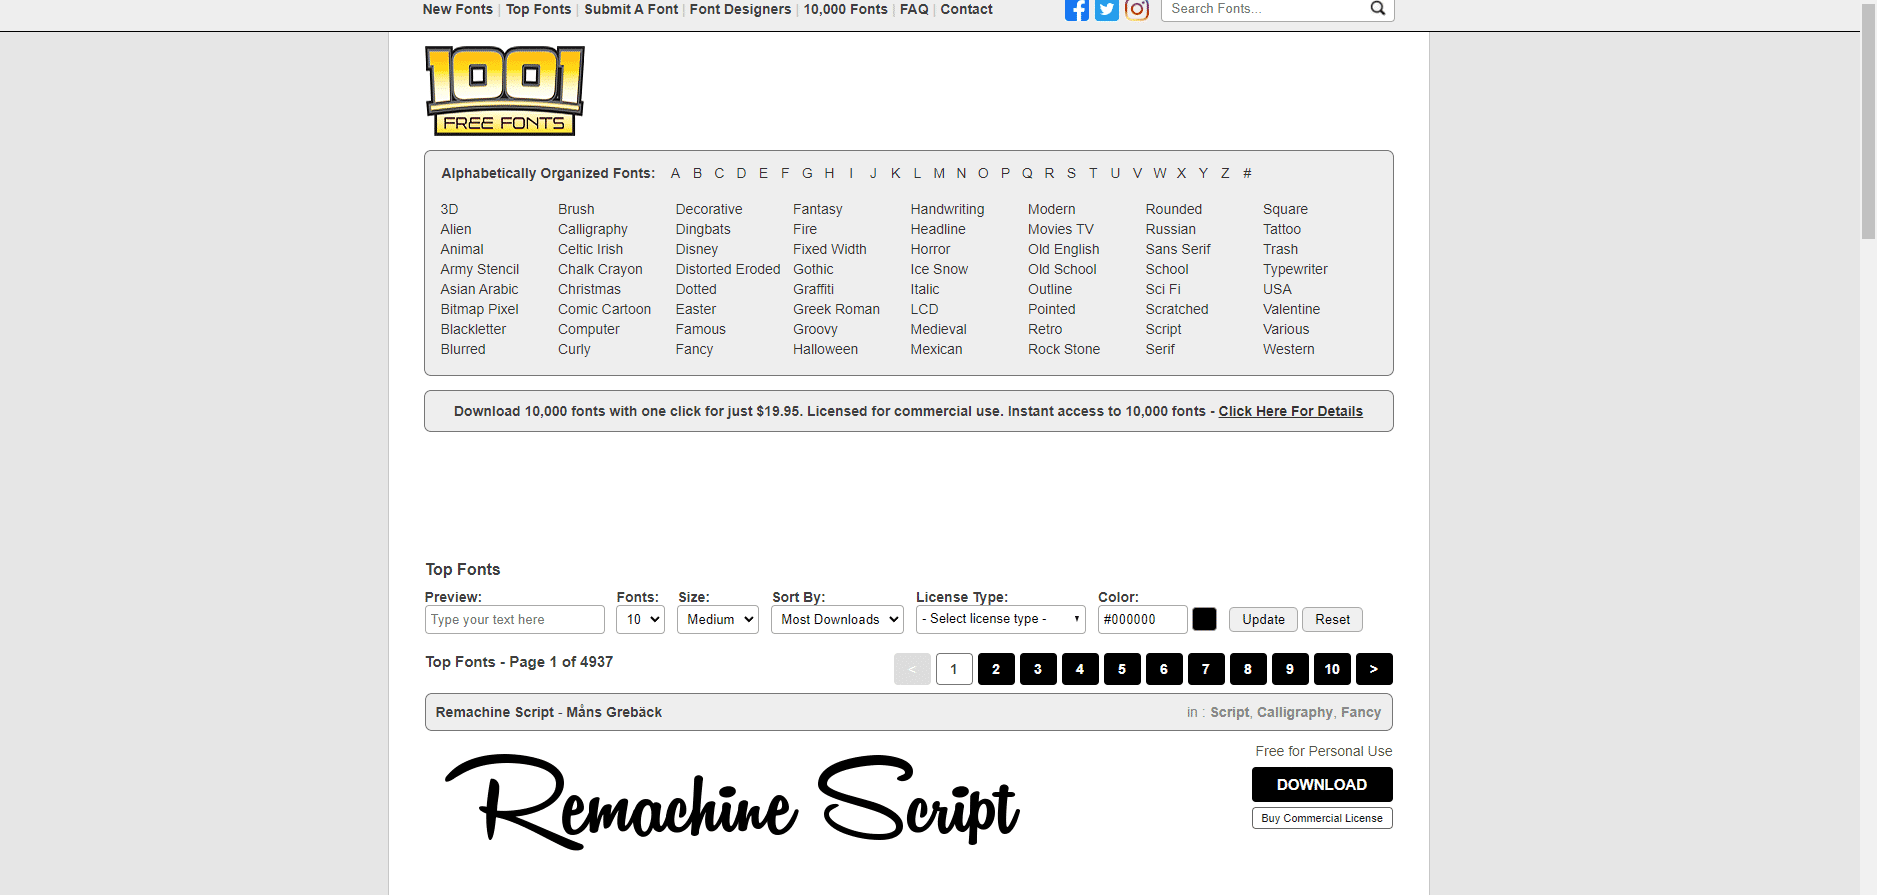The height and width of the screenshot is (895, 1877).
Task: Open the Tattoo fonts category
Action: (x=1282, y=229)
